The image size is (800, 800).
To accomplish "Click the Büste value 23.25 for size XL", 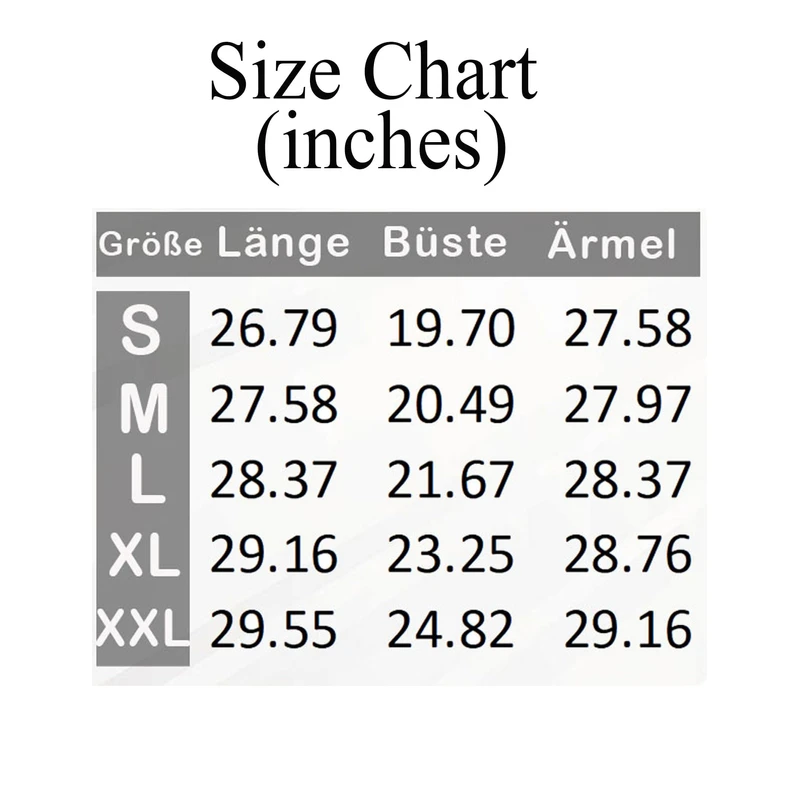I will (x=451, y=556).
